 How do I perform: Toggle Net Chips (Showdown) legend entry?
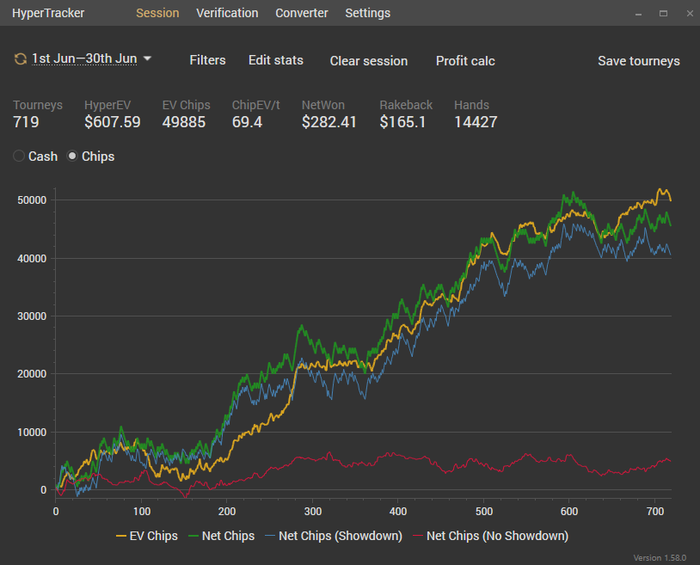334,536
